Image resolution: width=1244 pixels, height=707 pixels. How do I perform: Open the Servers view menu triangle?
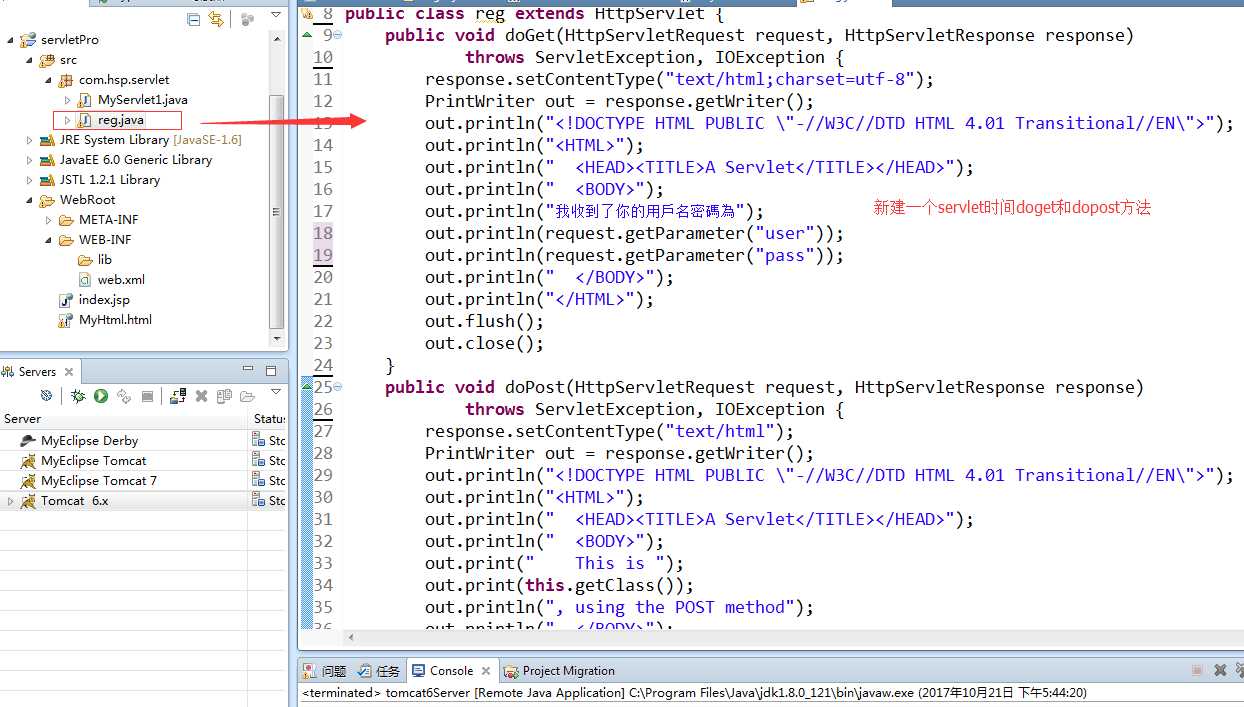(x=276, y=392)
